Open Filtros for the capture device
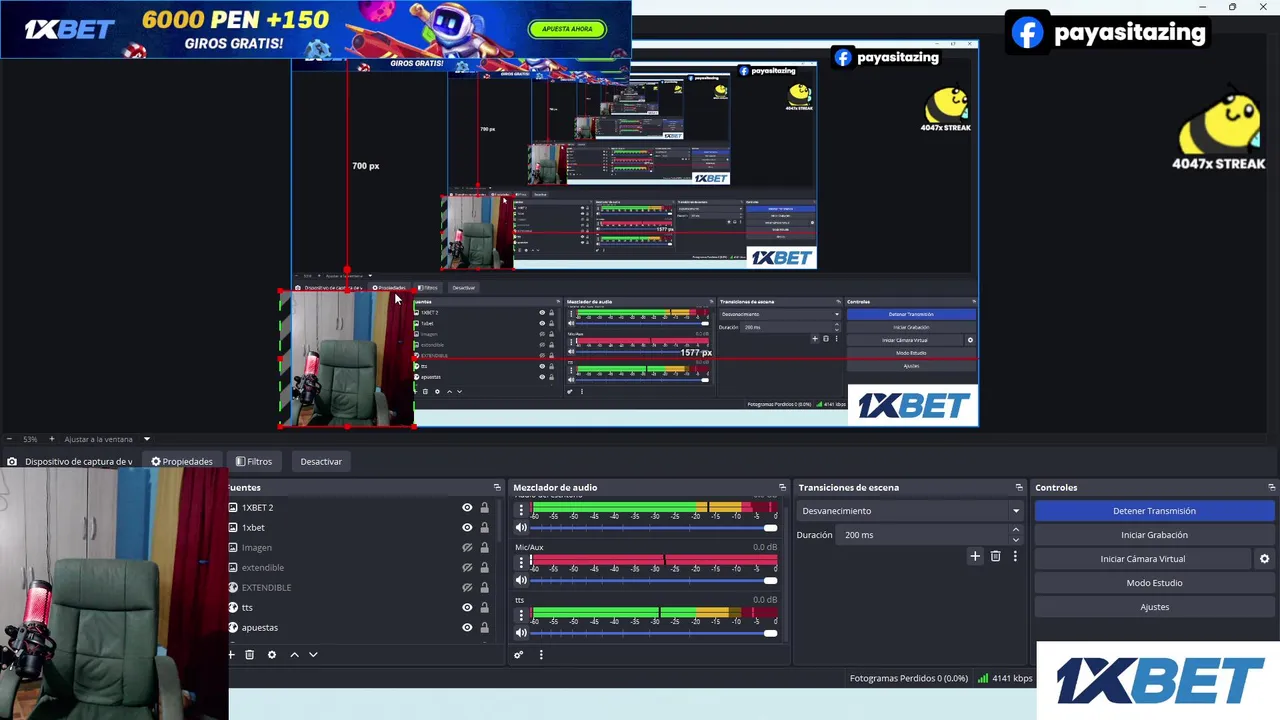 [254, 461]
